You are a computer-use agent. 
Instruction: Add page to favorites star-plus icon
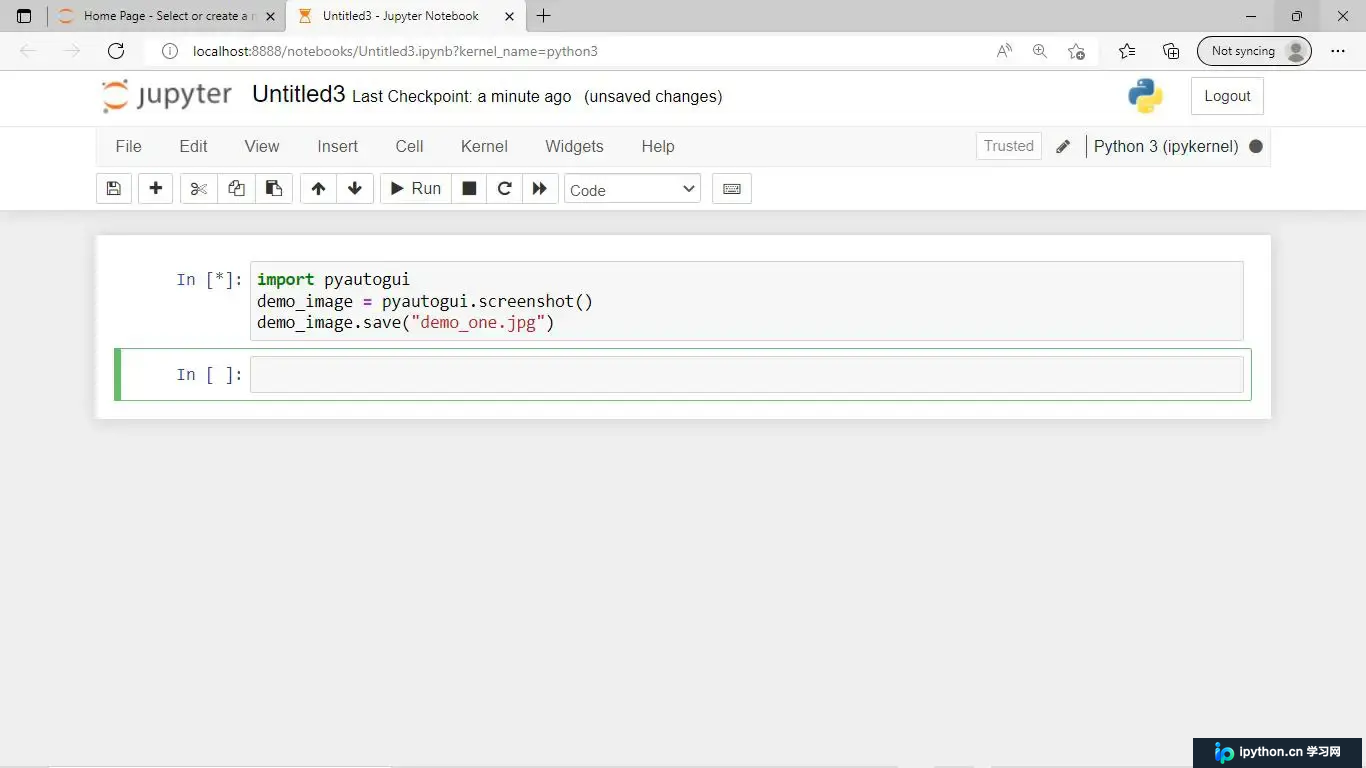point(1076,51)
